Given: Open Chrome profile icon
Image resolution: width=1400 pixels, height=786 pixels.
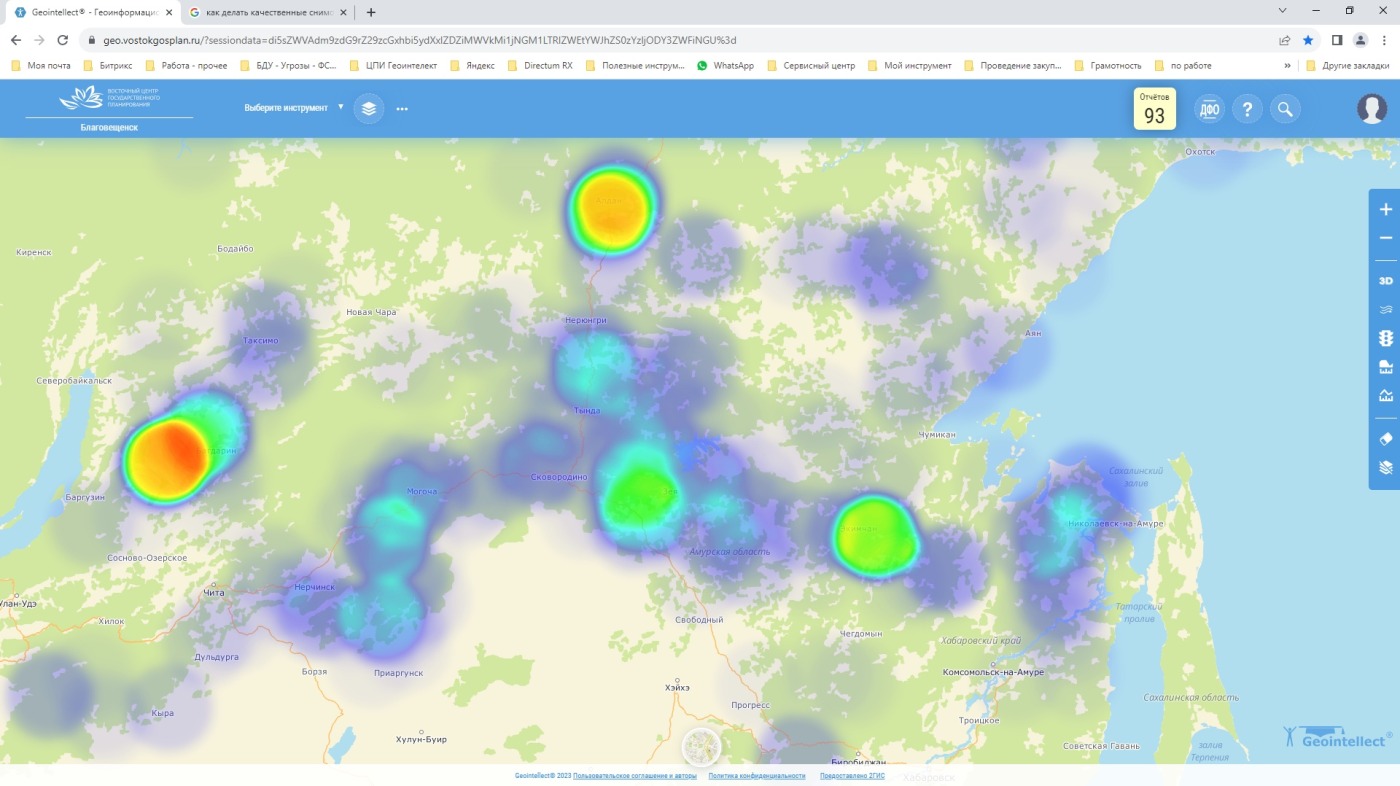Looking at the screenshot, I should pos(1361,40).
